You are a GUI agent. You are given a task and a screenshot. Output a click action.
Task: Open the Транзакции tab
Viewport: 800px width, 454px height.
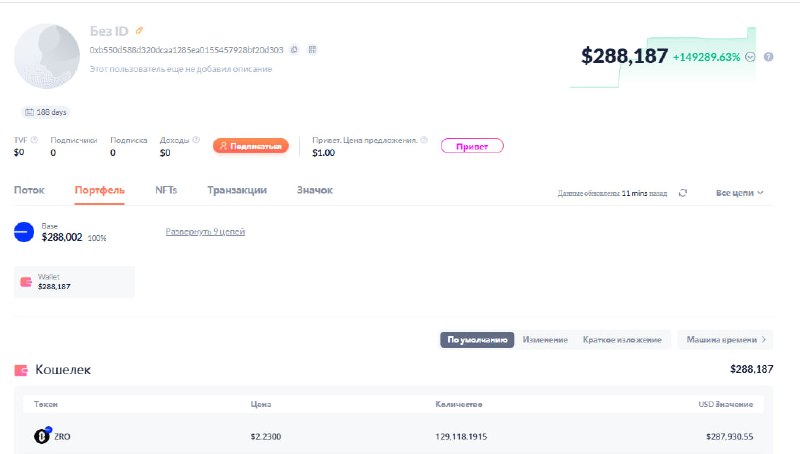tap(237, 190)
